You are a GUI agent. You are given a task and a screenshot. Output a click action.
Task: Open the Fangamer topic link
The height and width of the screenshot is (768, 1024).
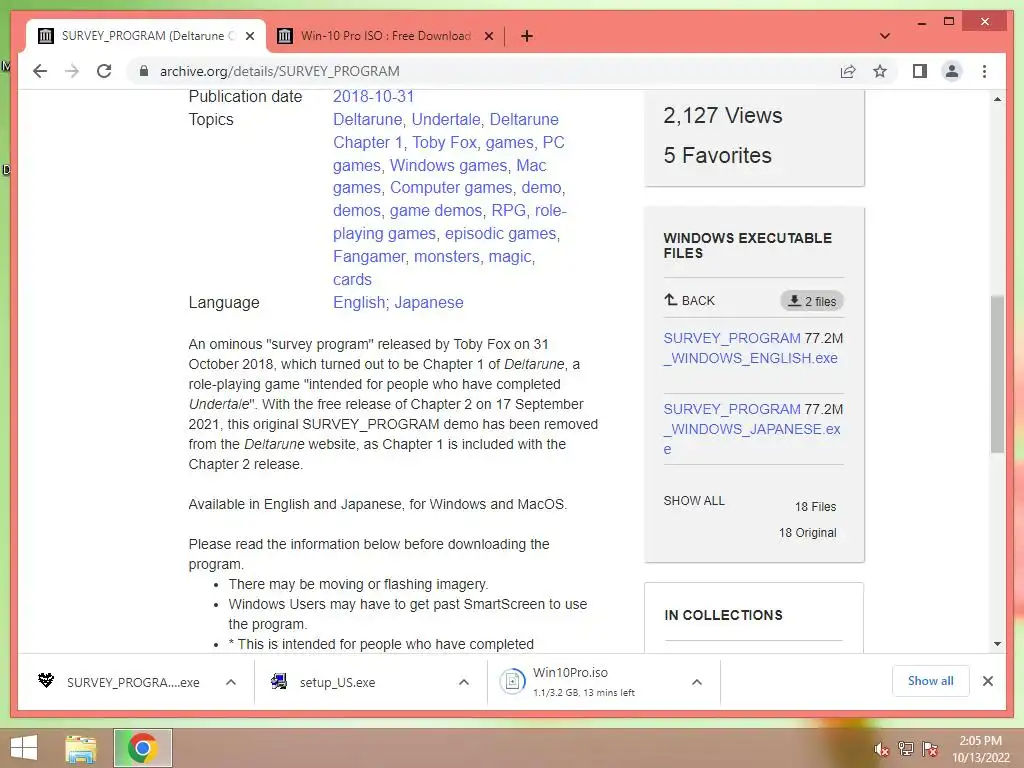coord(369,256)
